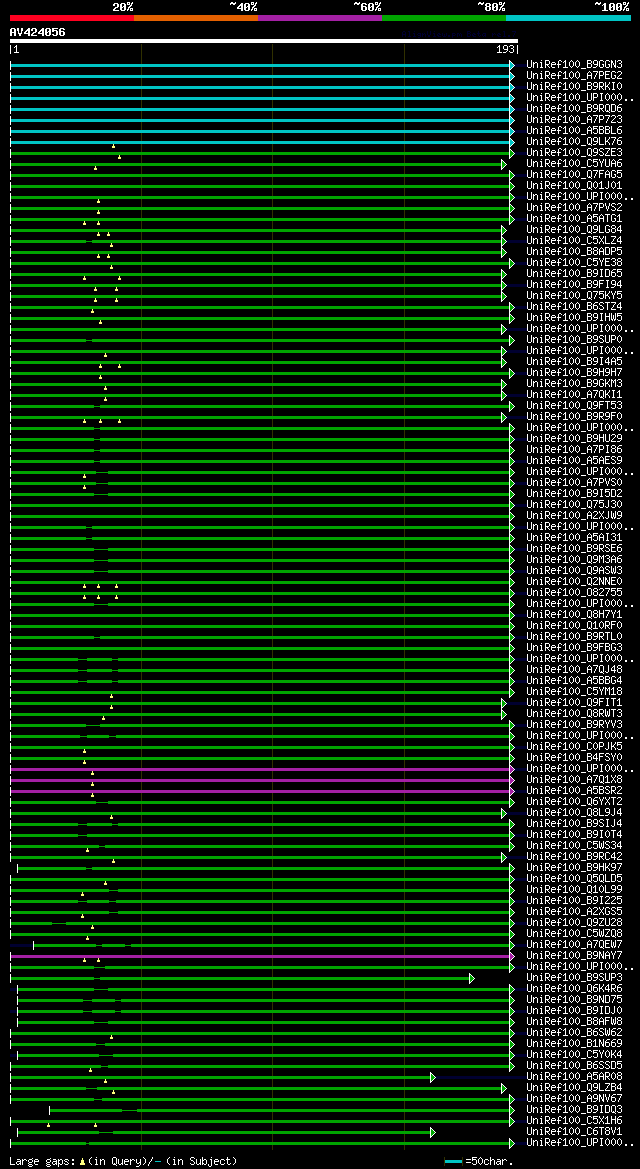The height and width of the screenshot is (1169, 640).
Task: Click the cyan alignment bar for Q9LK76
Action: pos(260,142)
